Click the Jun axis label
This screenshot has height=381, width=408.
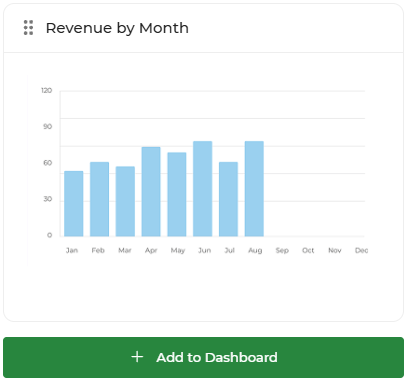[x=205, y=250]
